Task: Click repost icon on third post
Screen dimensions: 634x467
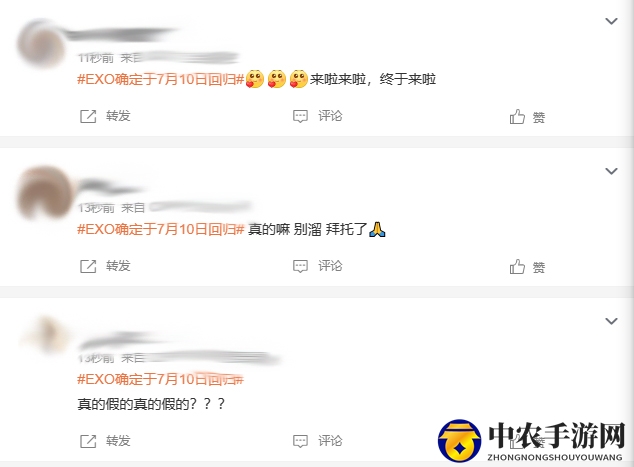Action: pos(88,441)
